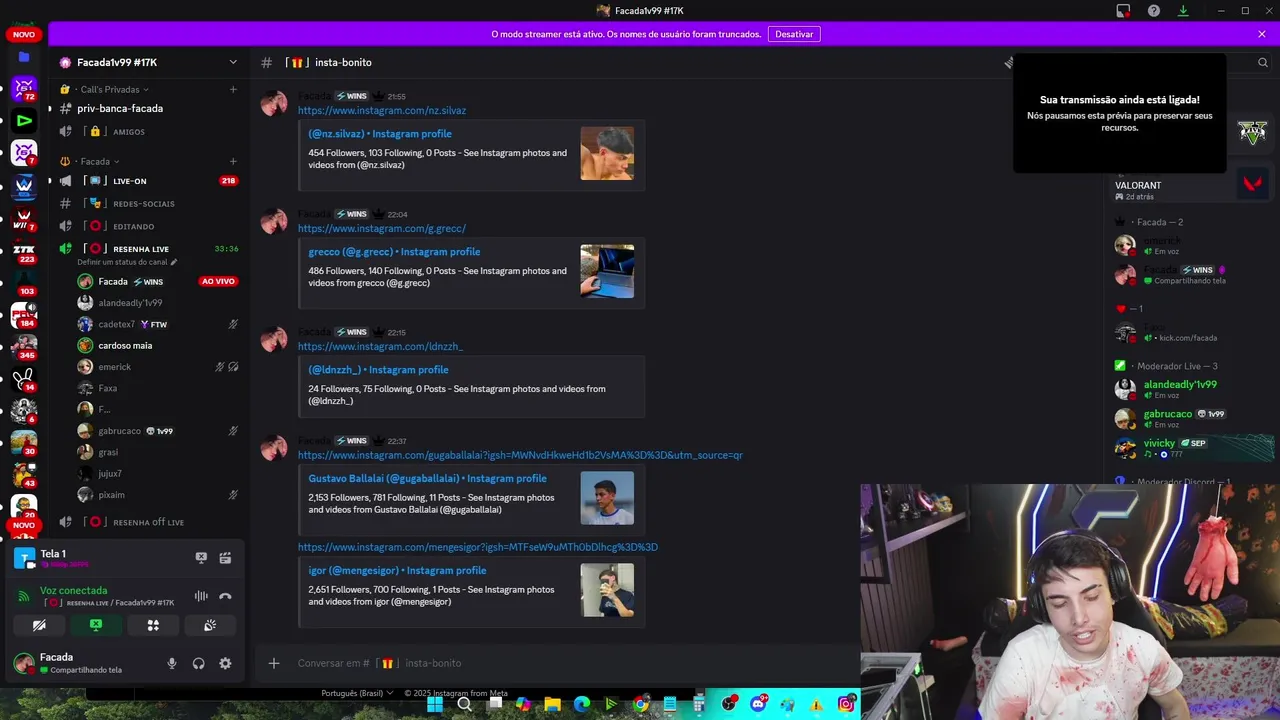Click the search magnifier in channel header

click(1263, 62)
